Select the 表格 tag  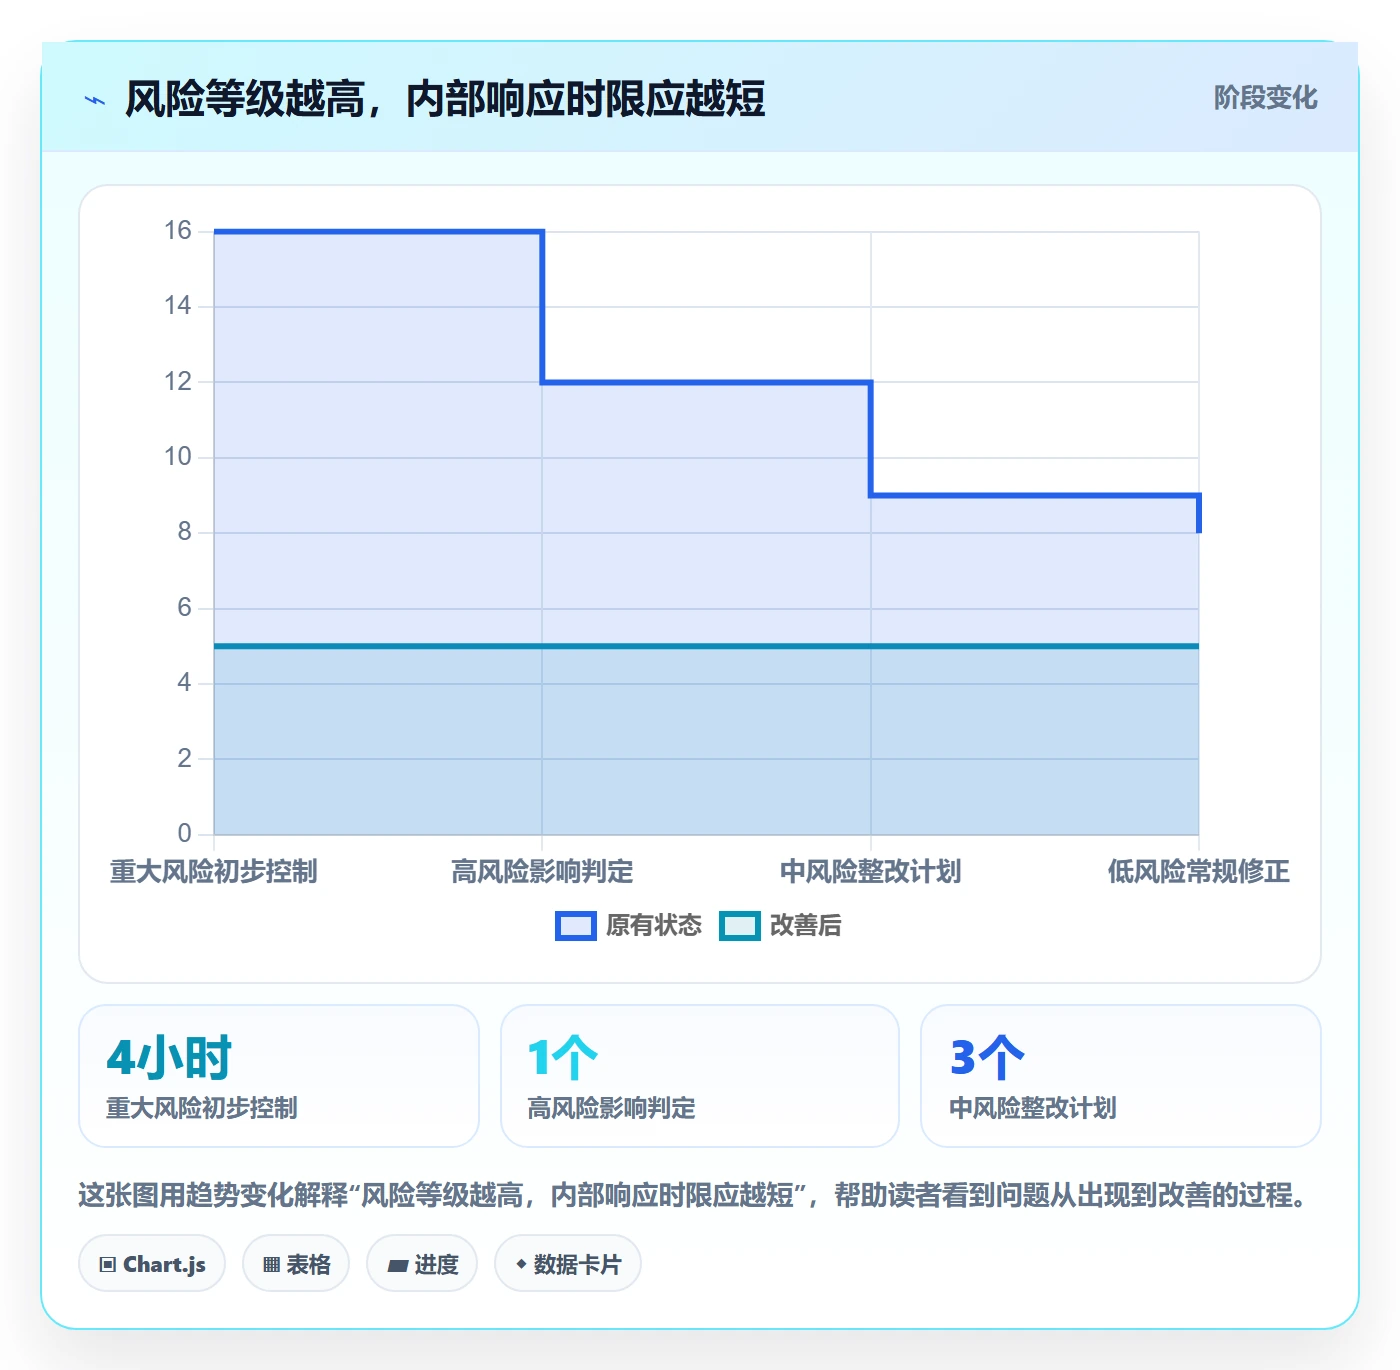click(296, 1264)
